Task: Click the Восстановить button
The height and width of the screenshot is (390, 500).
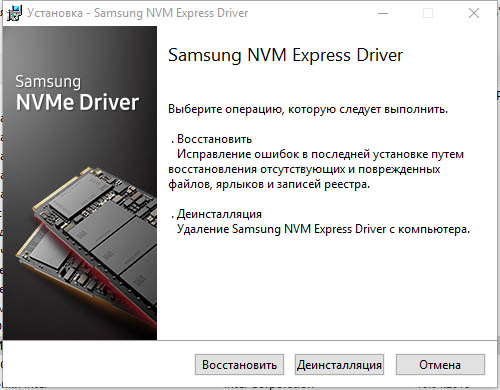Action: point(239,364)
